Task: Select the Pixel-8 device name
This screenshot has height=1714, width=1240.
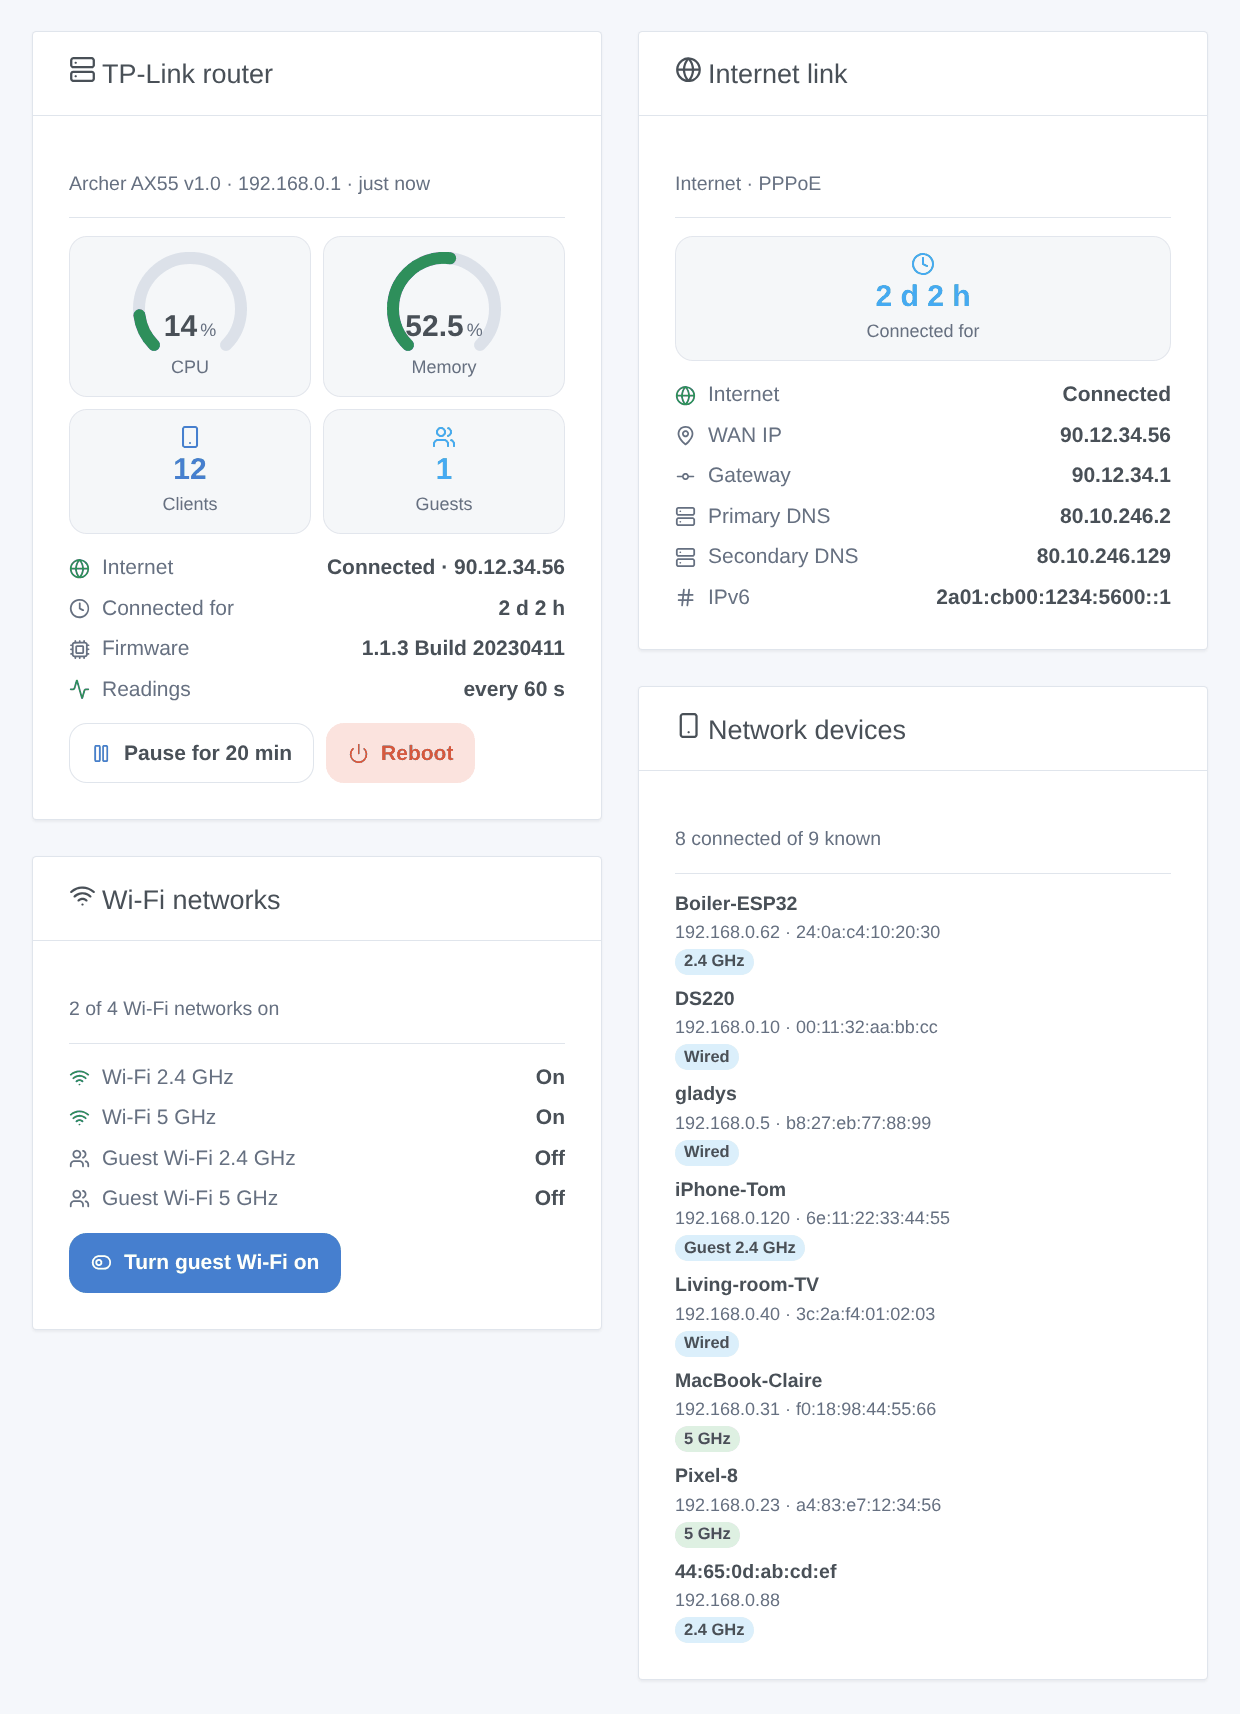Action: click(706, 1475)
